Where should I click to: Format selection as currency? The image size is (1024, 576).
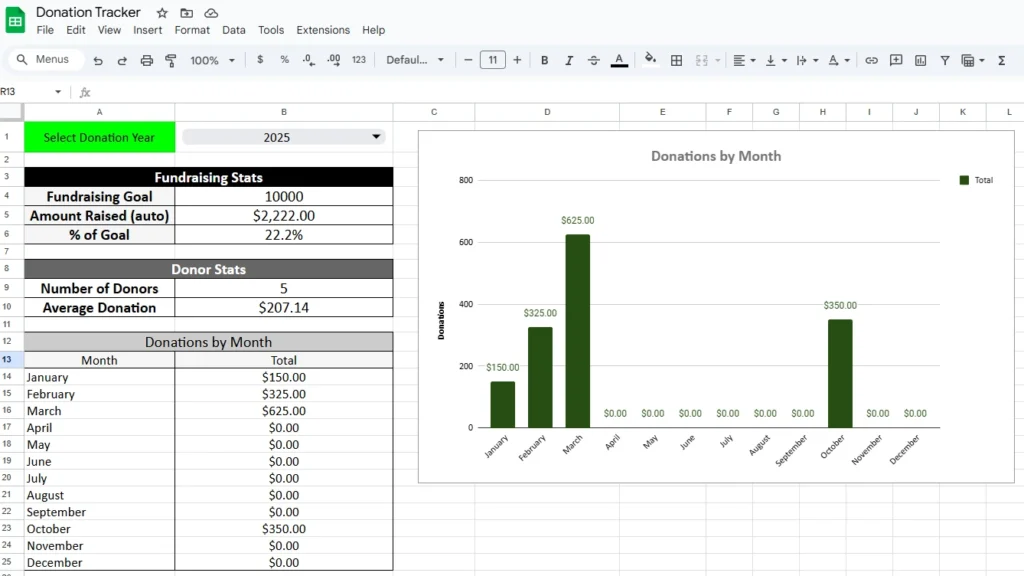pyautogui.click(x=259, y=60)
